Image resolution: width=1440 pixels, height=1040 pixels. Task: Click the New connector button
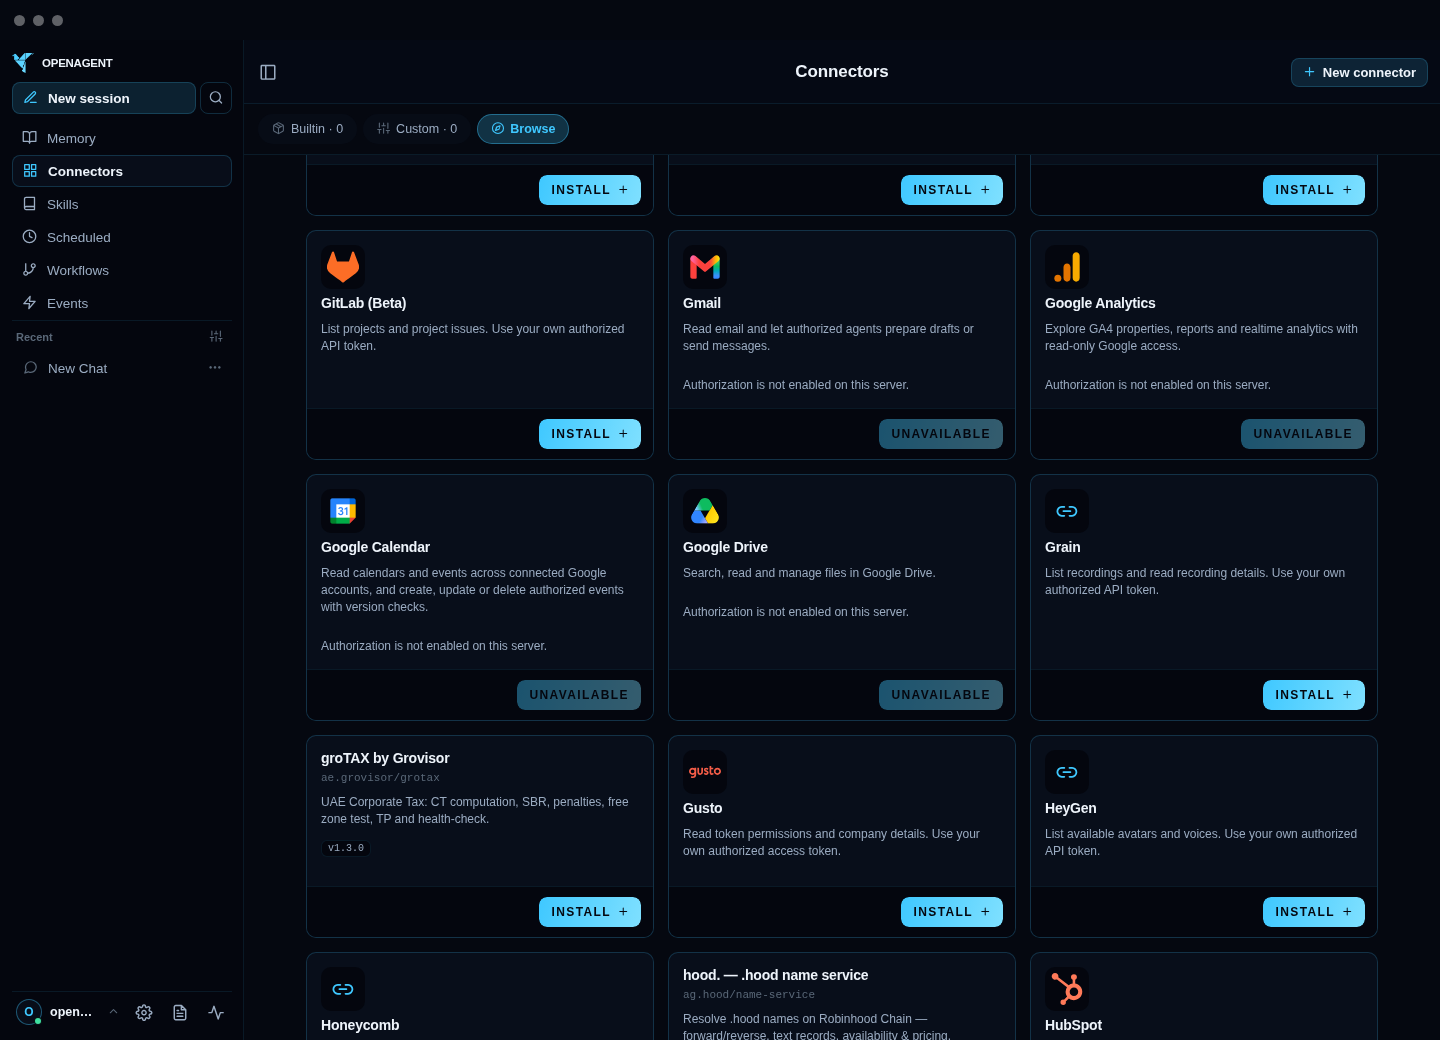tap(1359, 72)
